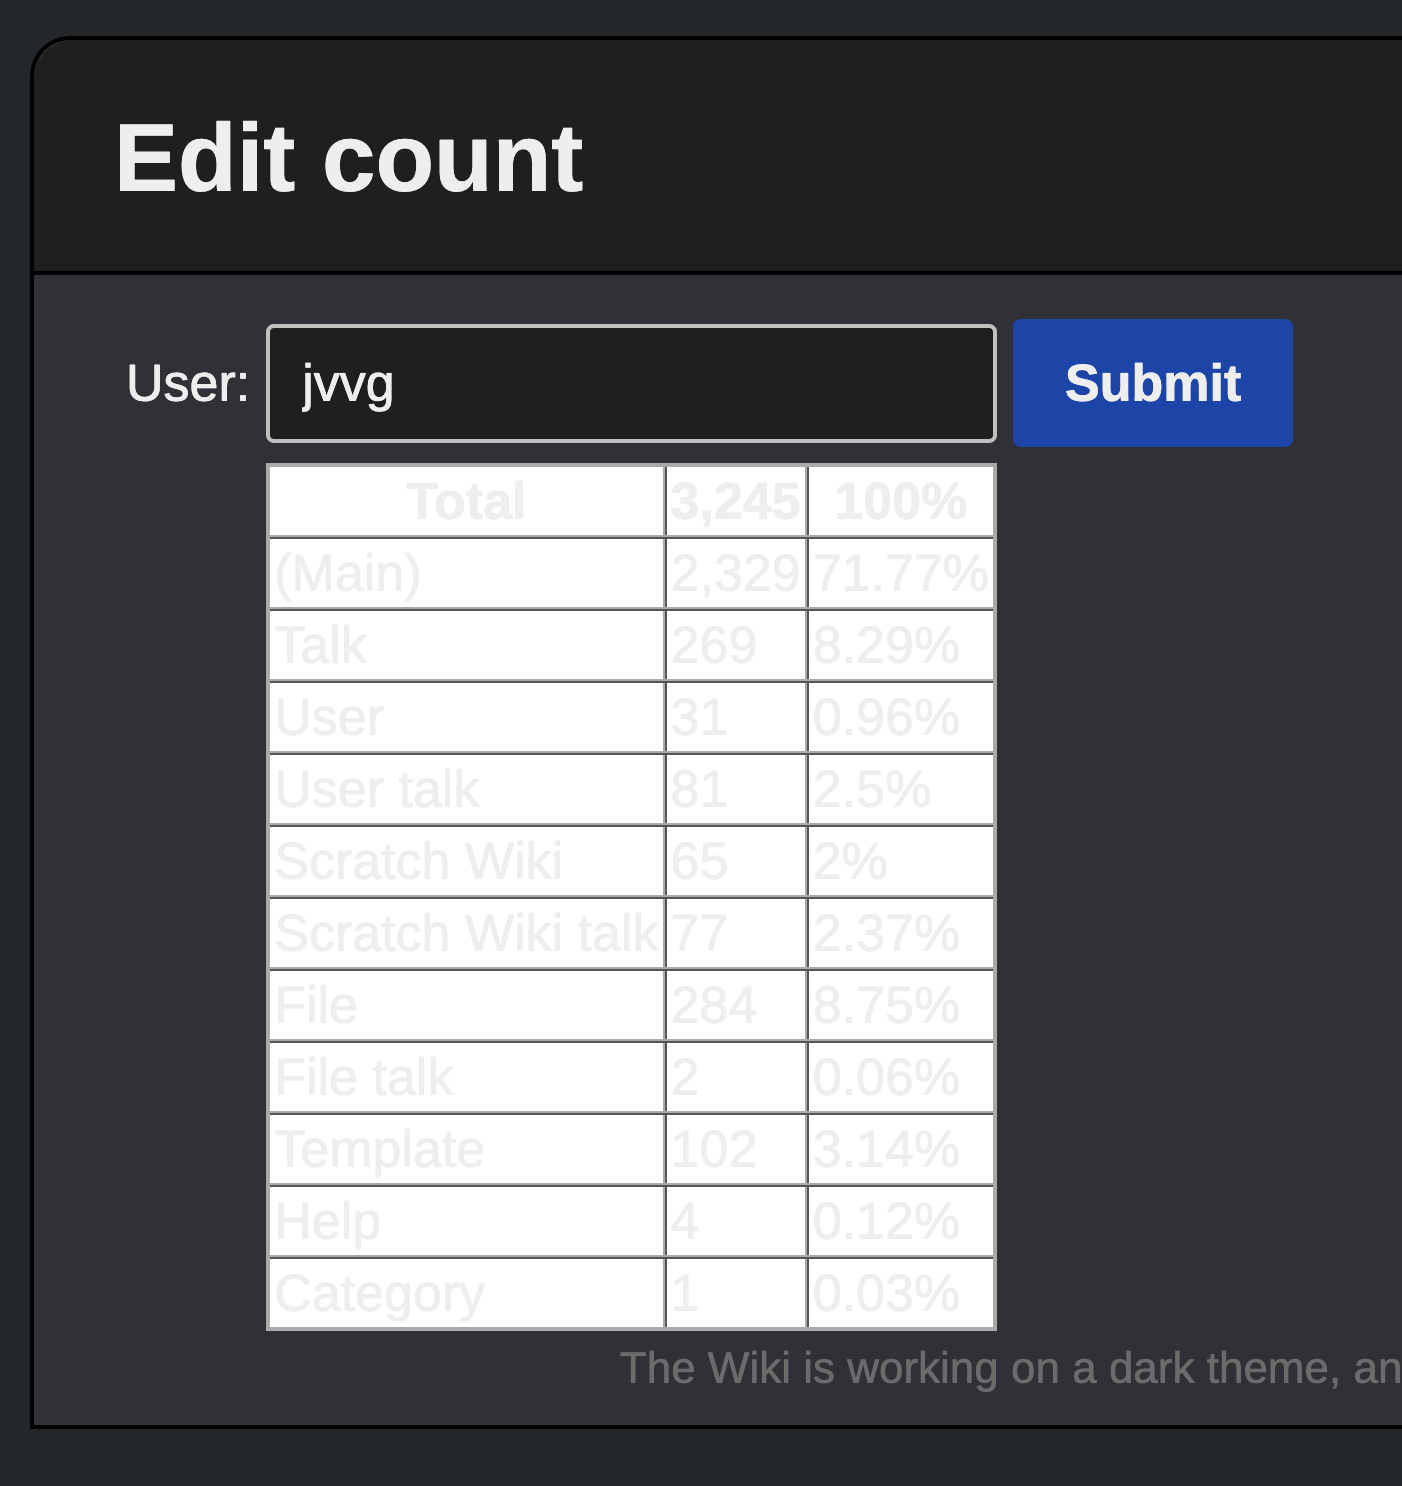Click the Talk namespace row
The height and width of the screenshot is (1486, 1402).
[x=631, y=645]
